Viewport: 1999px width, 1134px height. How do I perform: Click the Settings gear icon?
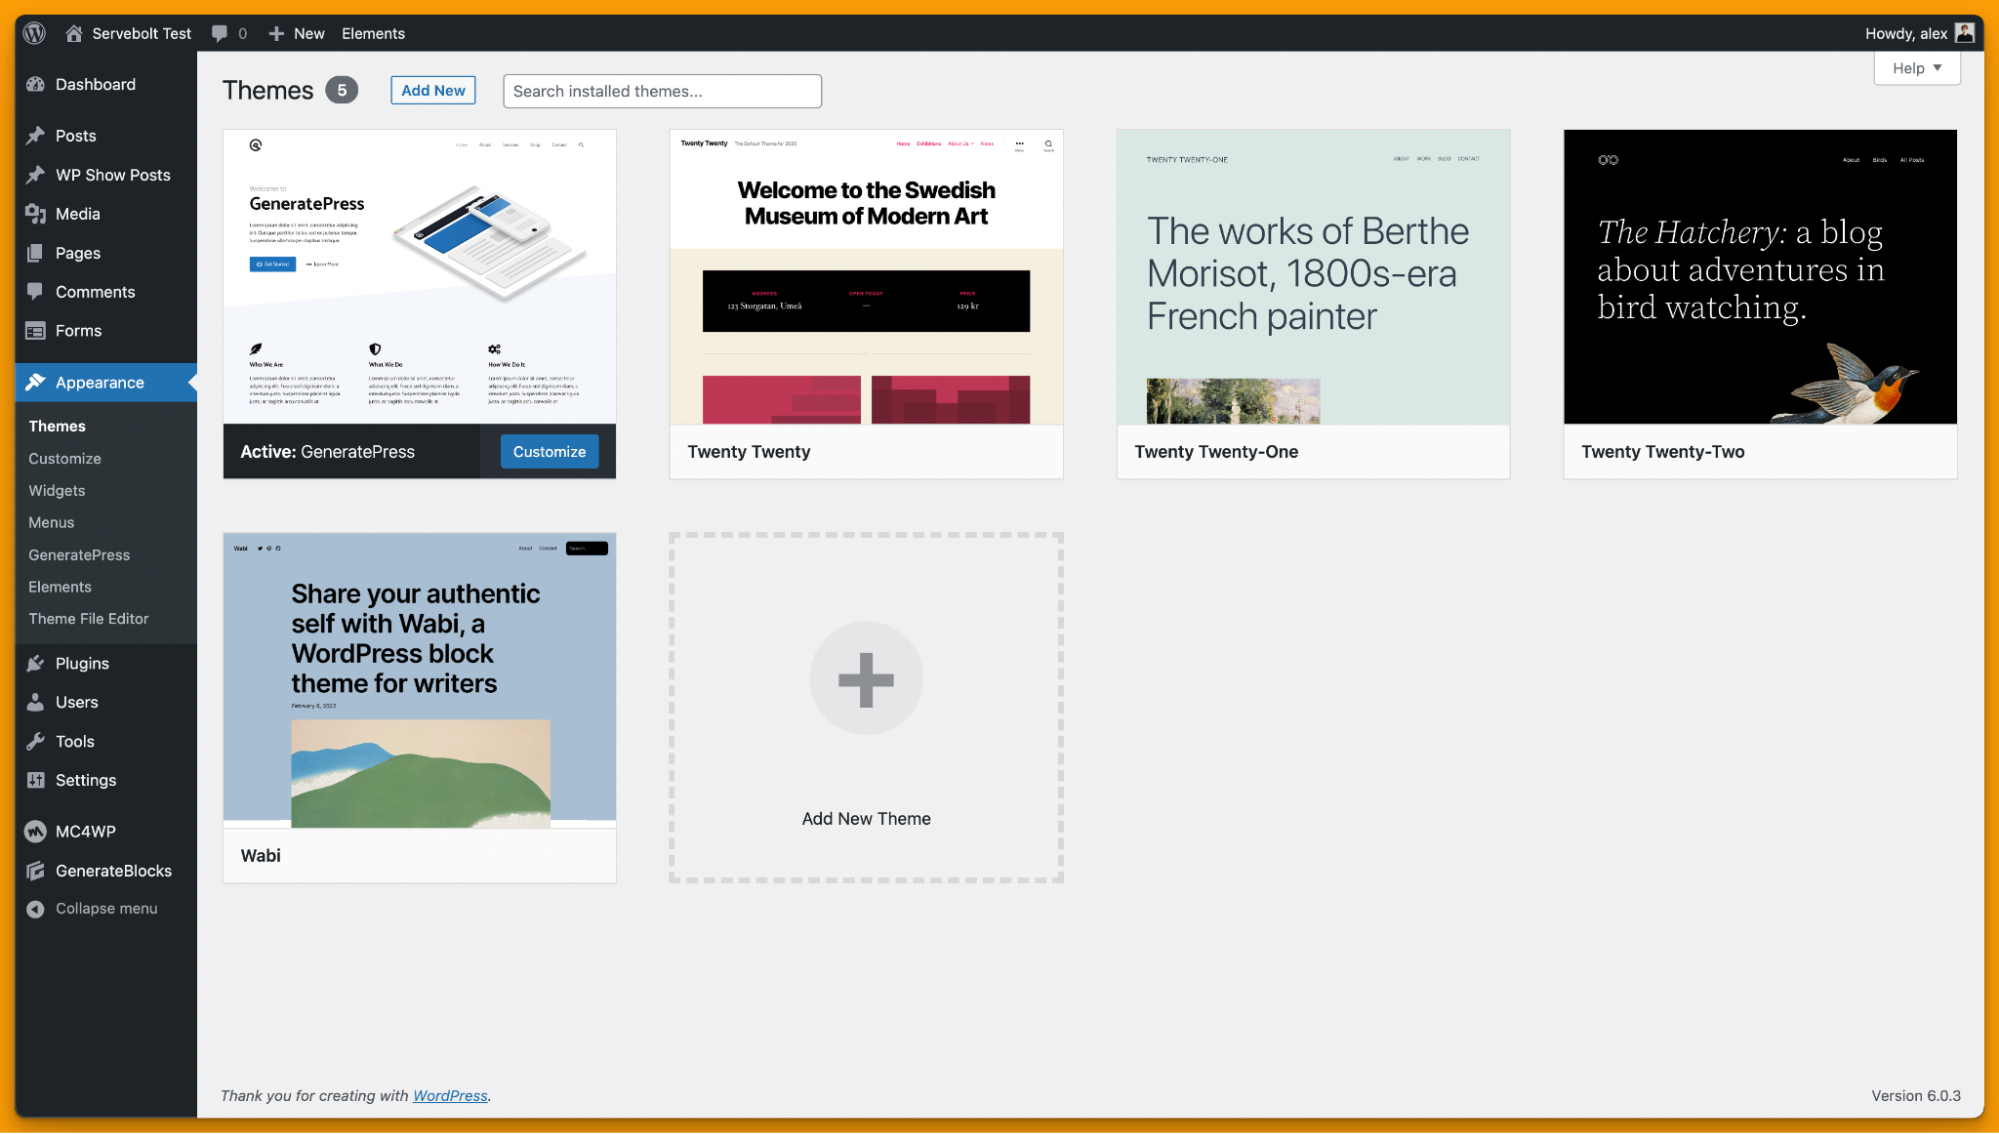pyautogui.click(x=36, y=778)
